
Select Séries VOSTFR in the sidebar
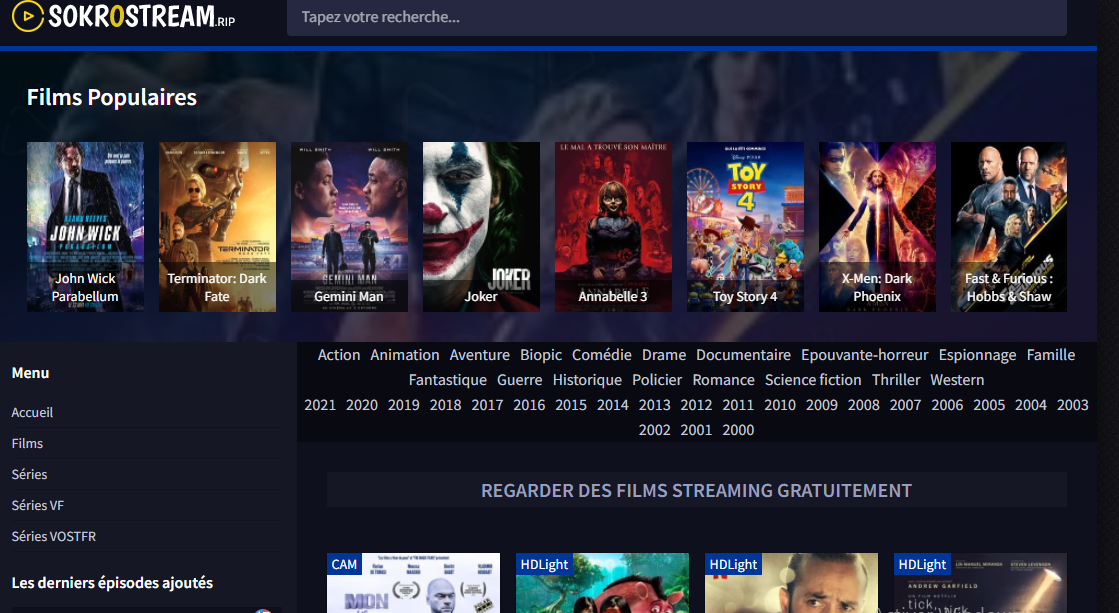(x=53, y=536)
